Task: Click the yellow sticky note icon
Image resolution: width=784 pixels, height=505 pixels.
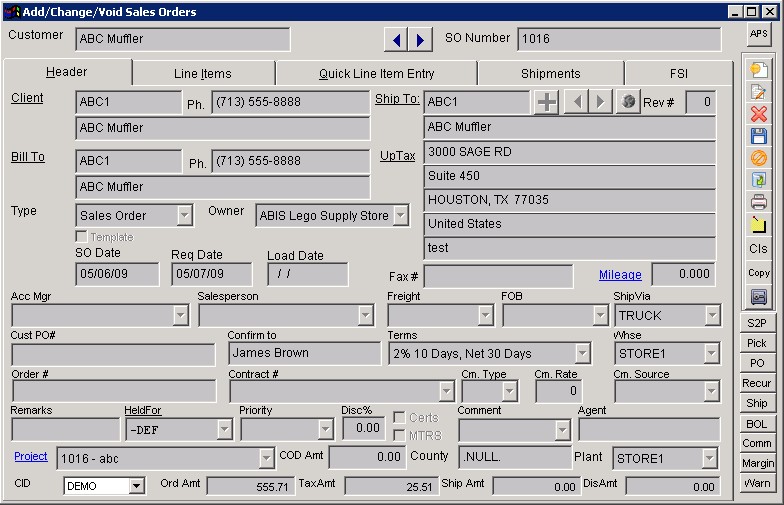Action: coord(759,225)
